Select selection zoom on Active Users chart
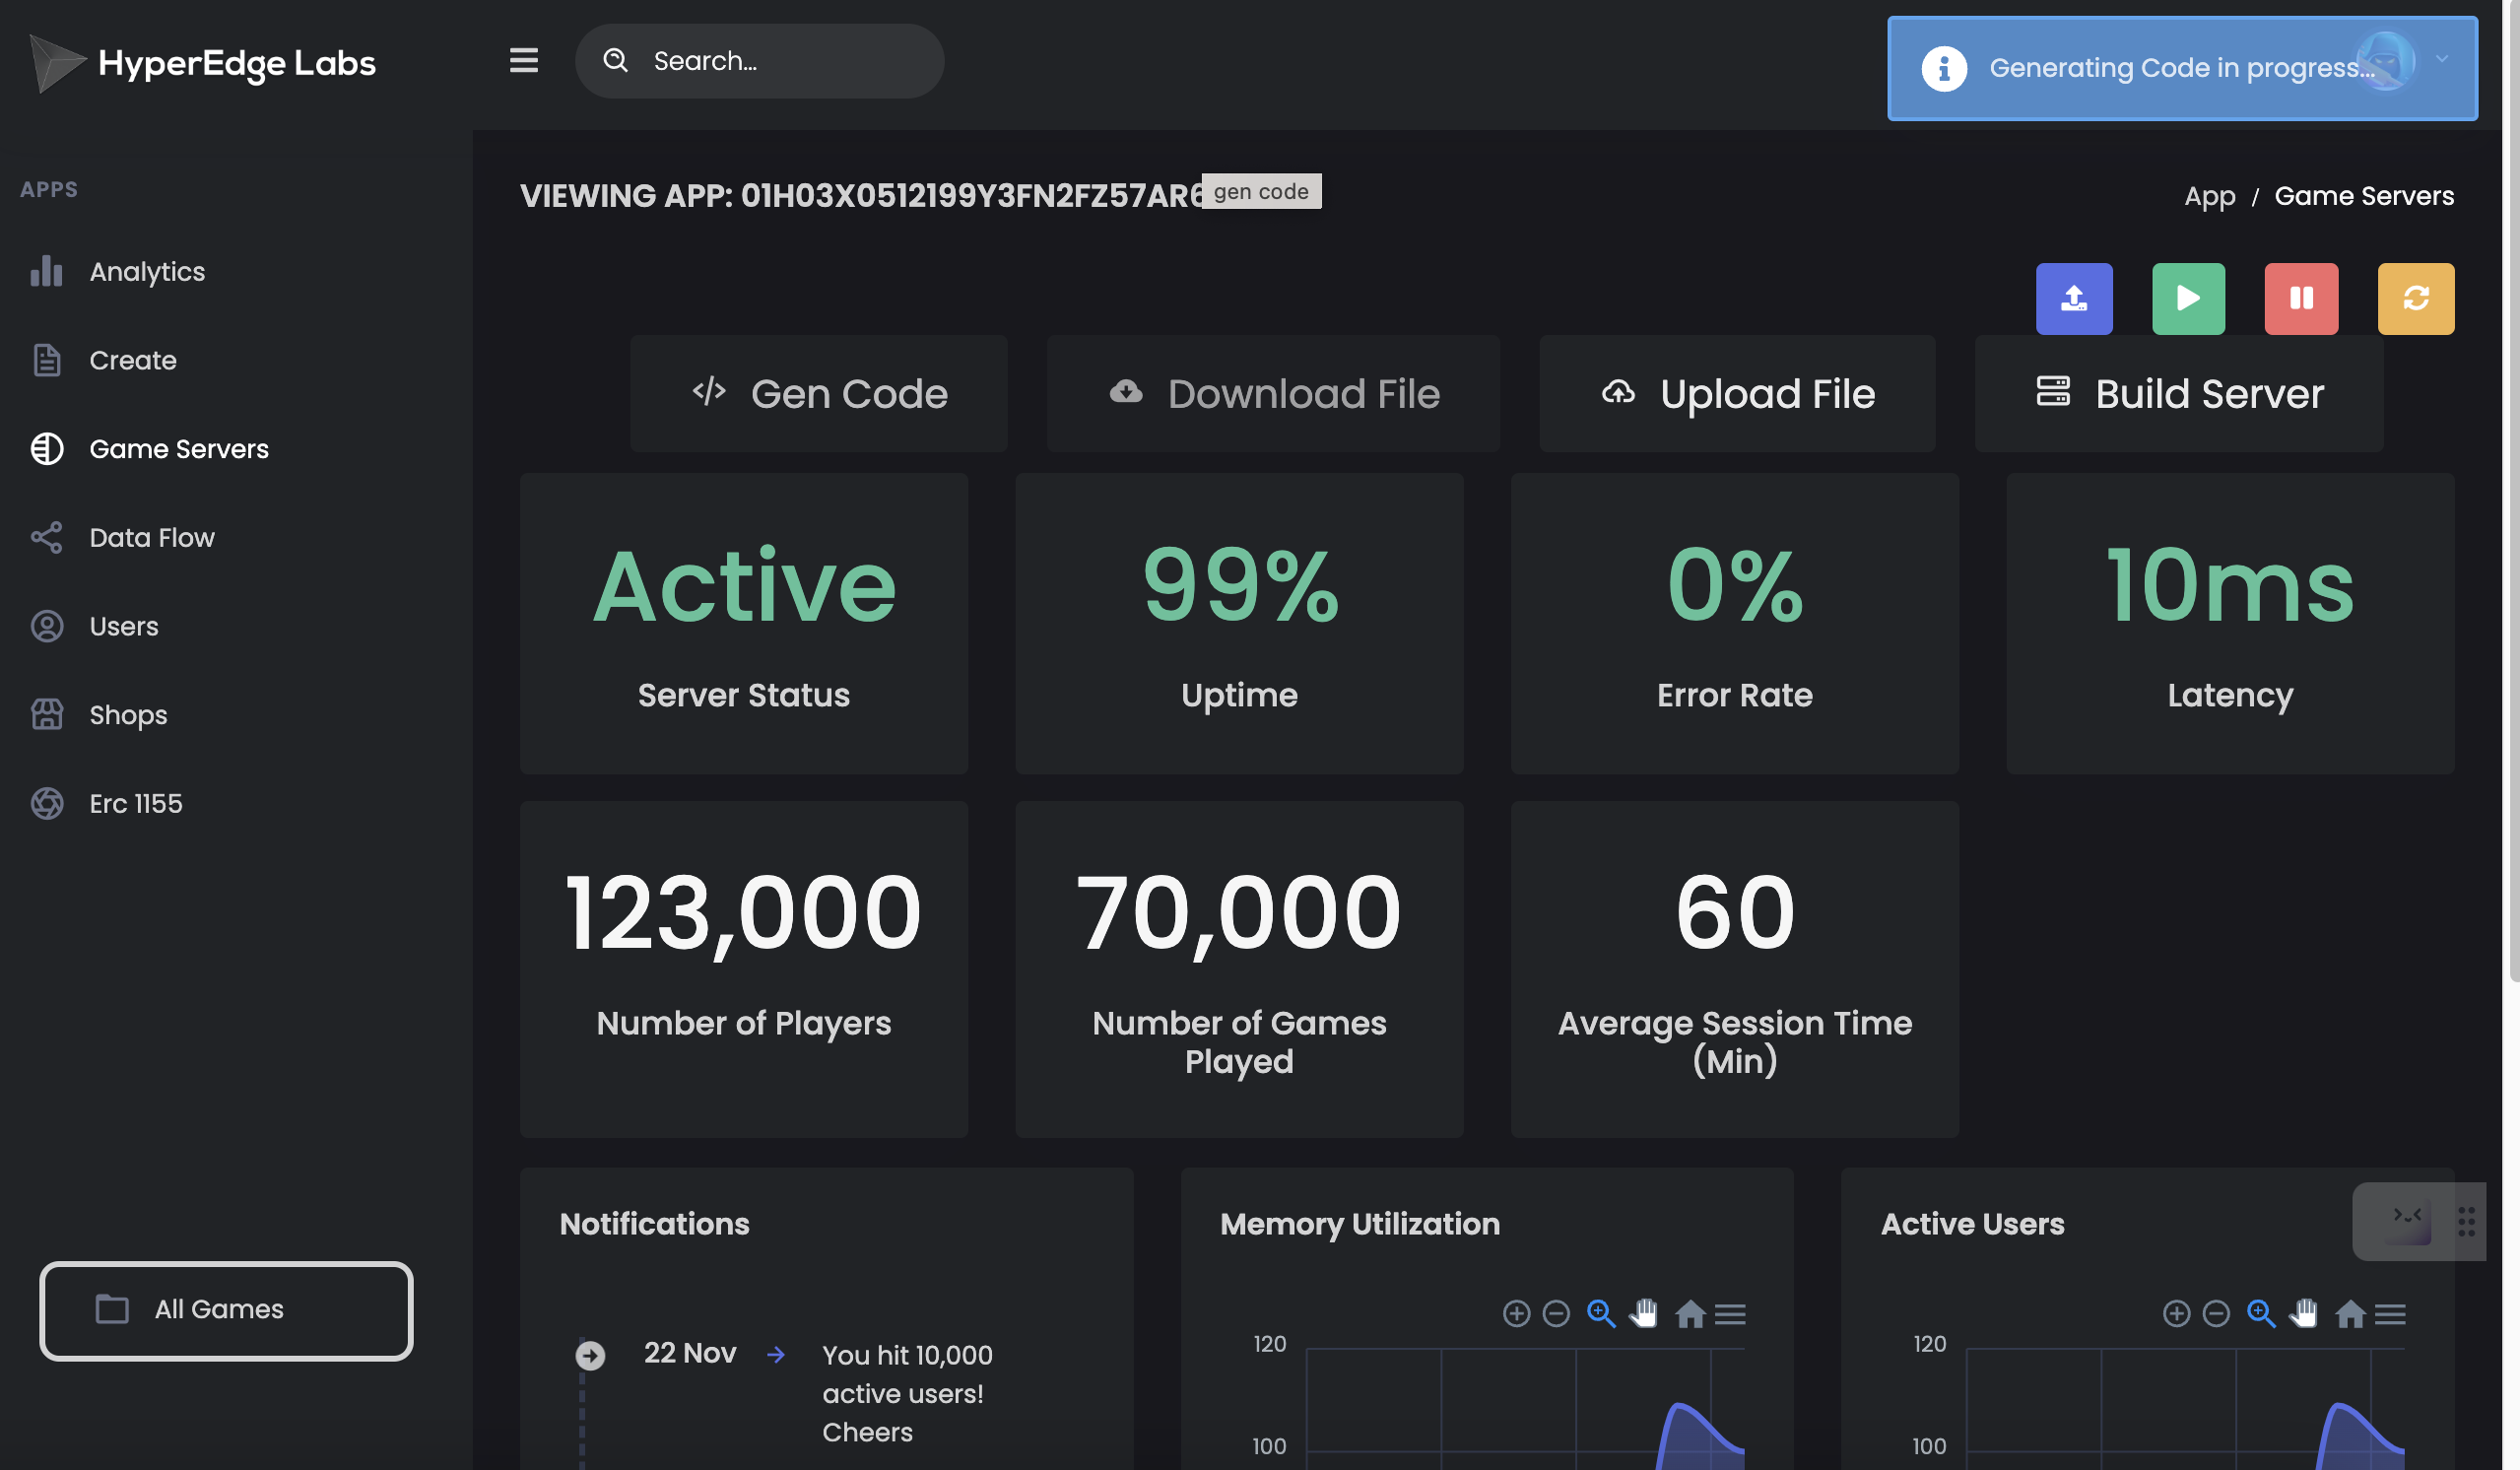The image size is (2520, 1470). pos(2261,1313)
